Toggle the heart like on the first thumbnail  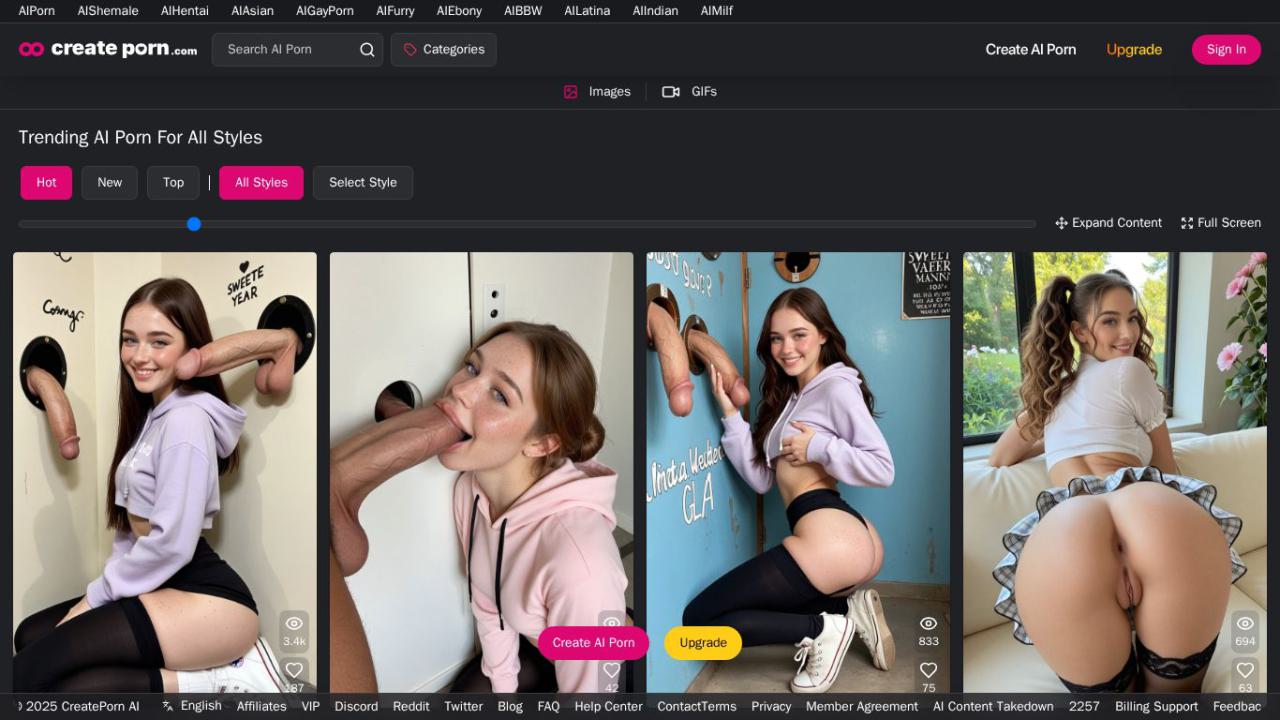coord(294,669)
